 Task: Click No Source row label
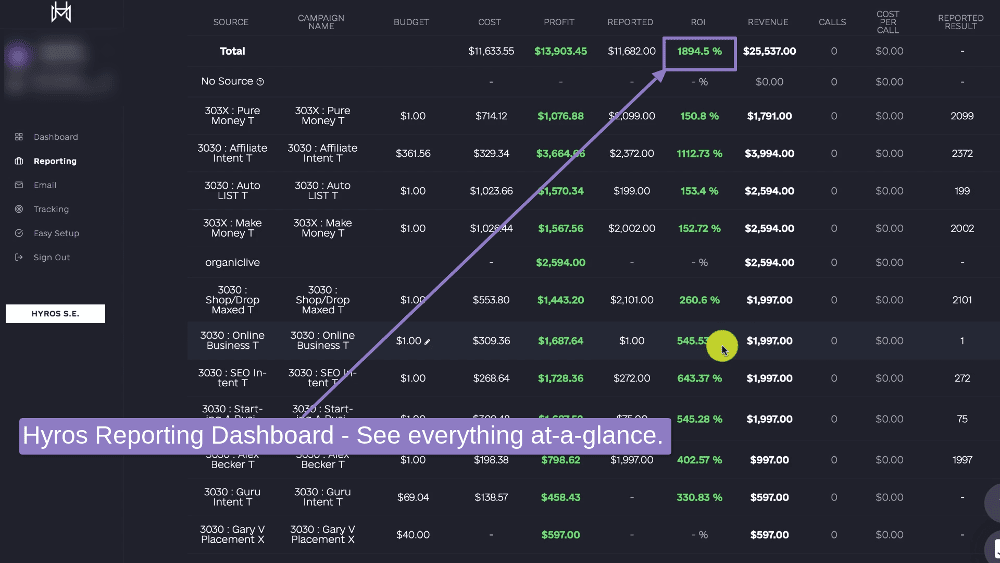point(227,82)
